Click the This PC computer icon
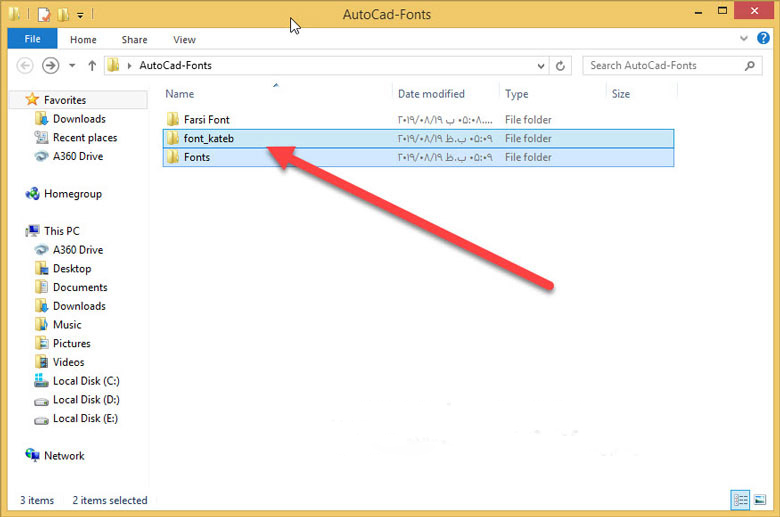 coord(32,231)
